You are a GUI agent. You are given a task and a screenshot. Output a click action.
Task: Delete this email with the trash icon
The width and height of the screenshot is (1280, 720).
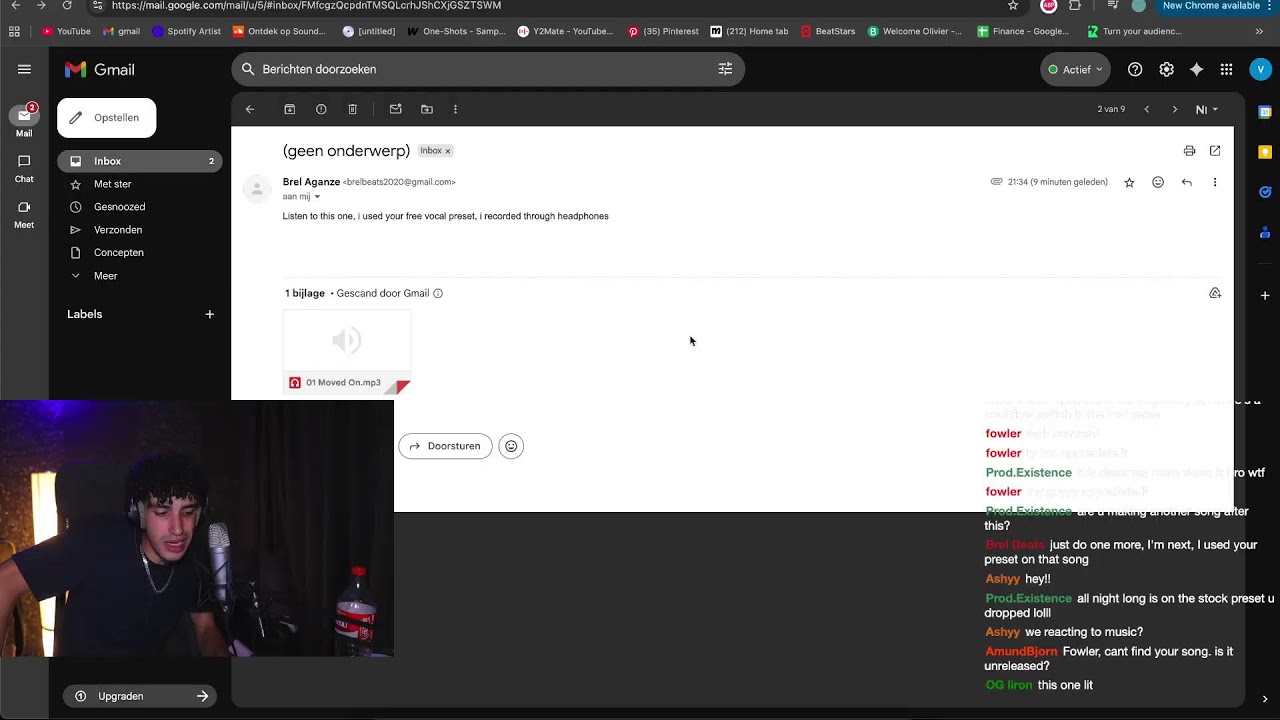353,109
